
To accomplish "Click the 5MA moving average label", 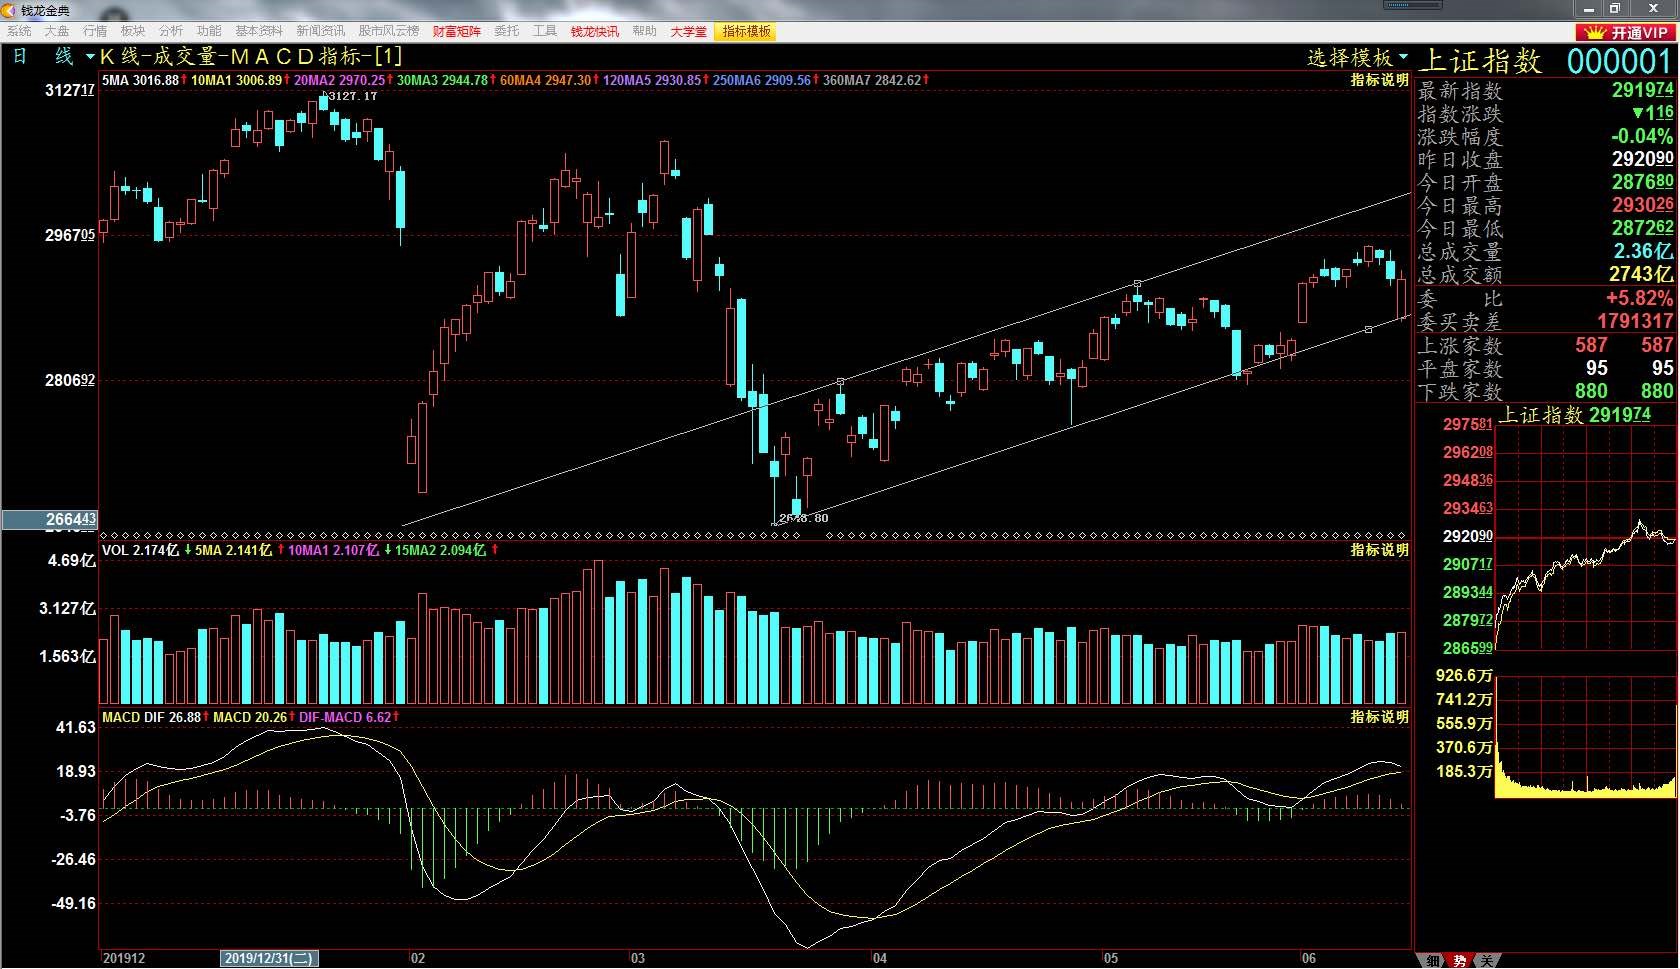I will (141, 80).
